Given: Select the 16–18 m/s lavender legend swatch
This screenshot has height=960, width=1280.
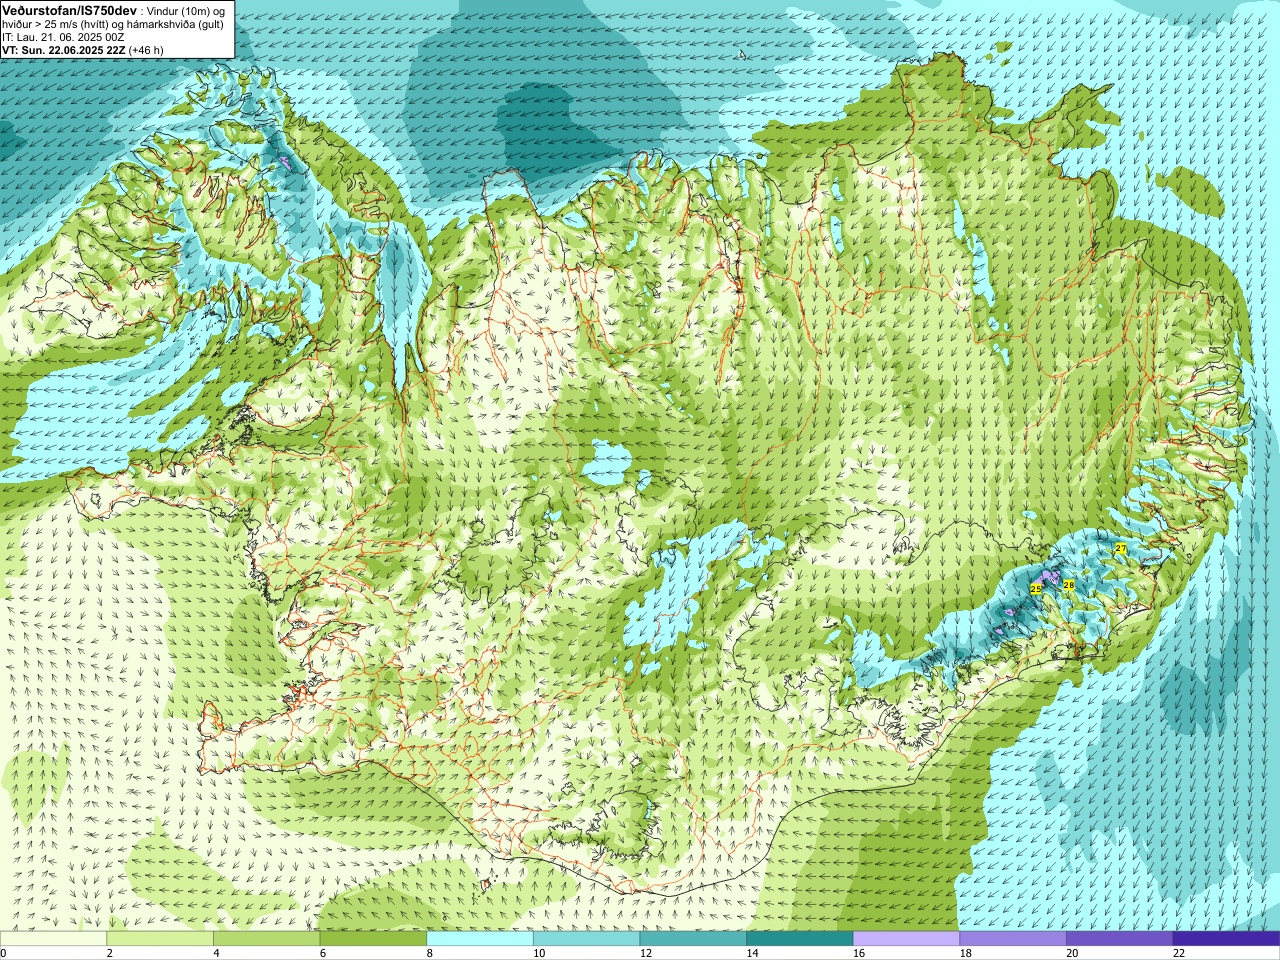Looking at the screenshot, I should point(906,939).
